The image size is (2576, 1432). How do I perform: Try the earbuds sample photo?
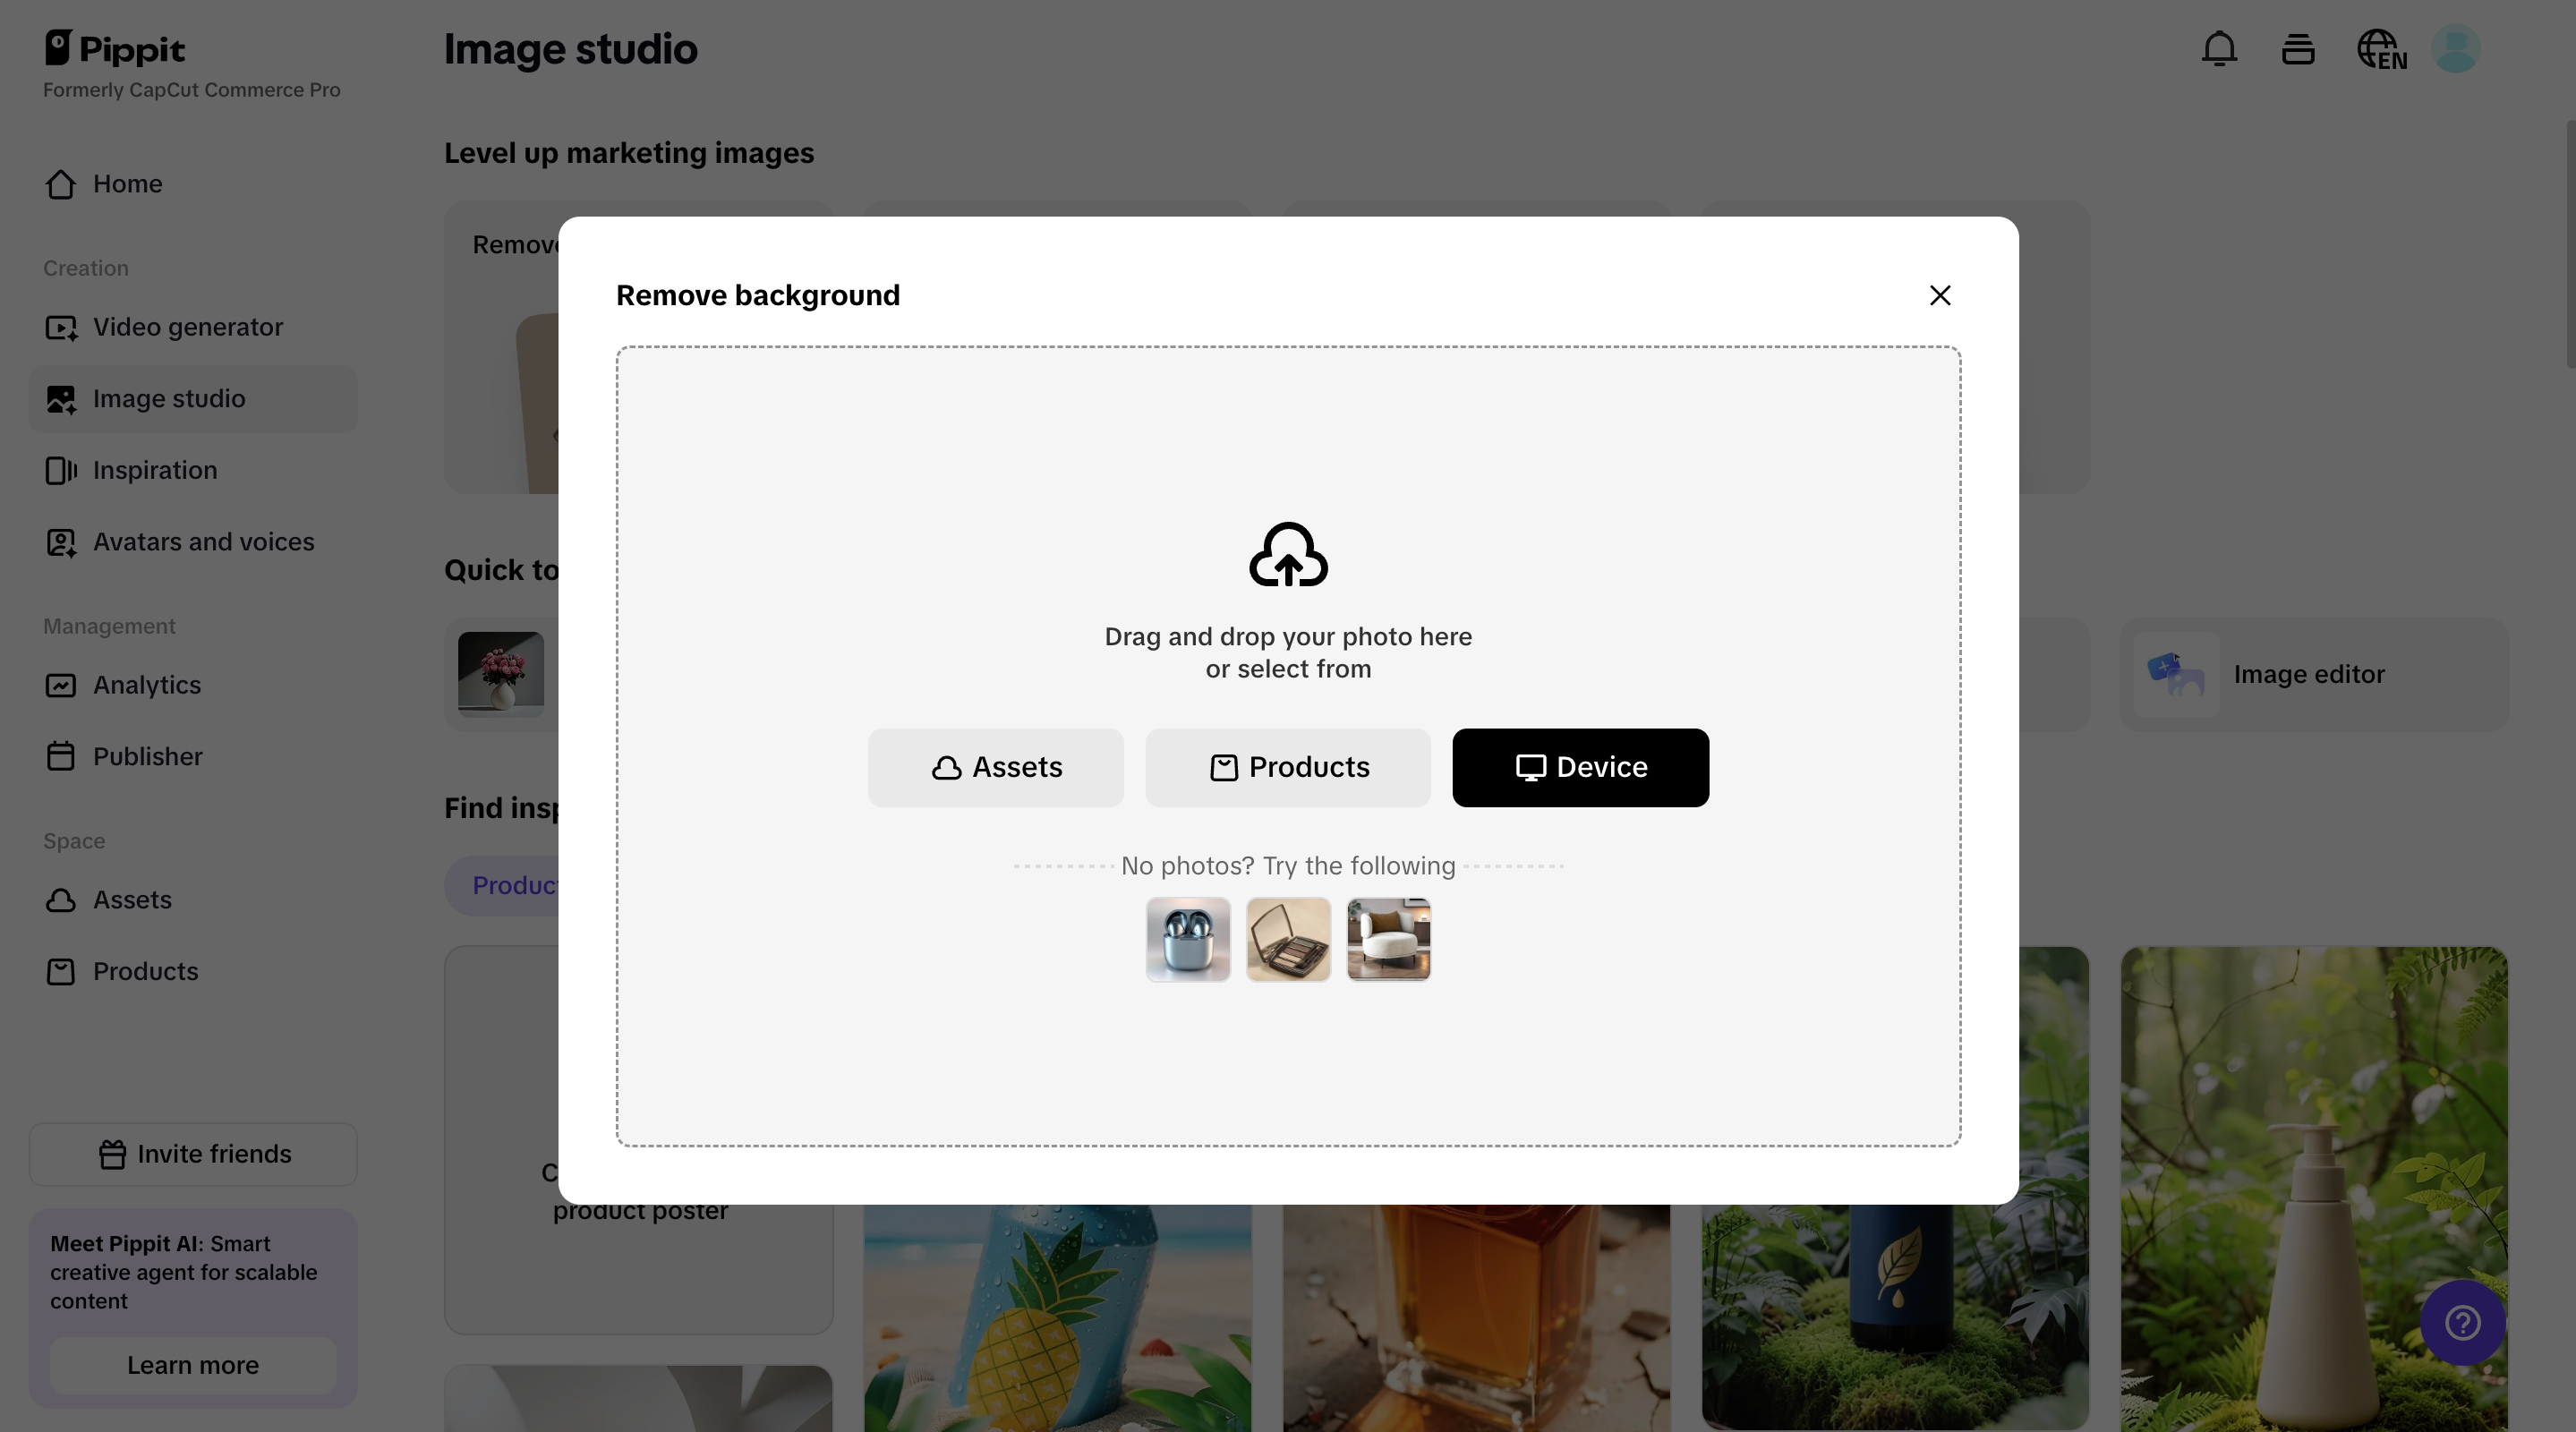1188,939
